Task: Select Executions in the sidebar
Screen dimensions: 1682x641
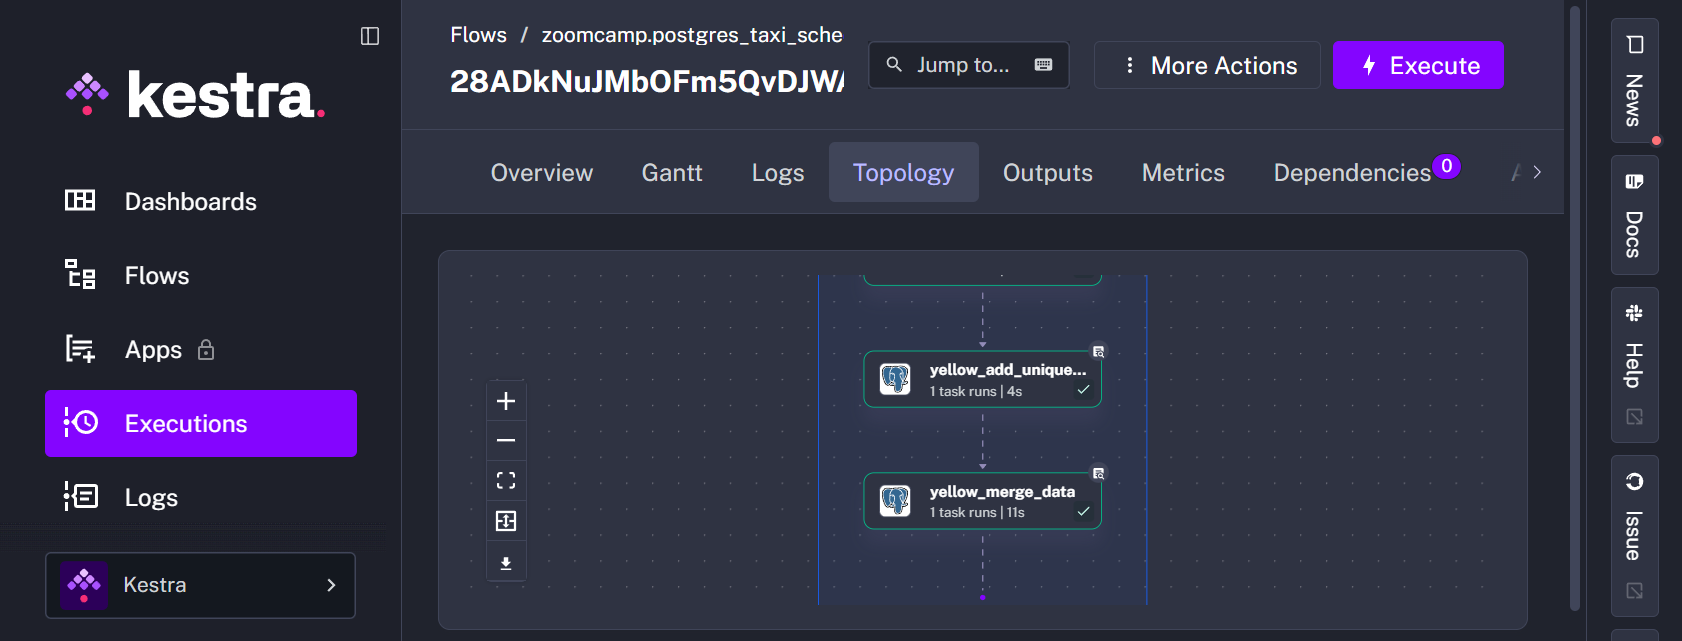Action: click(x=200, y=423)
